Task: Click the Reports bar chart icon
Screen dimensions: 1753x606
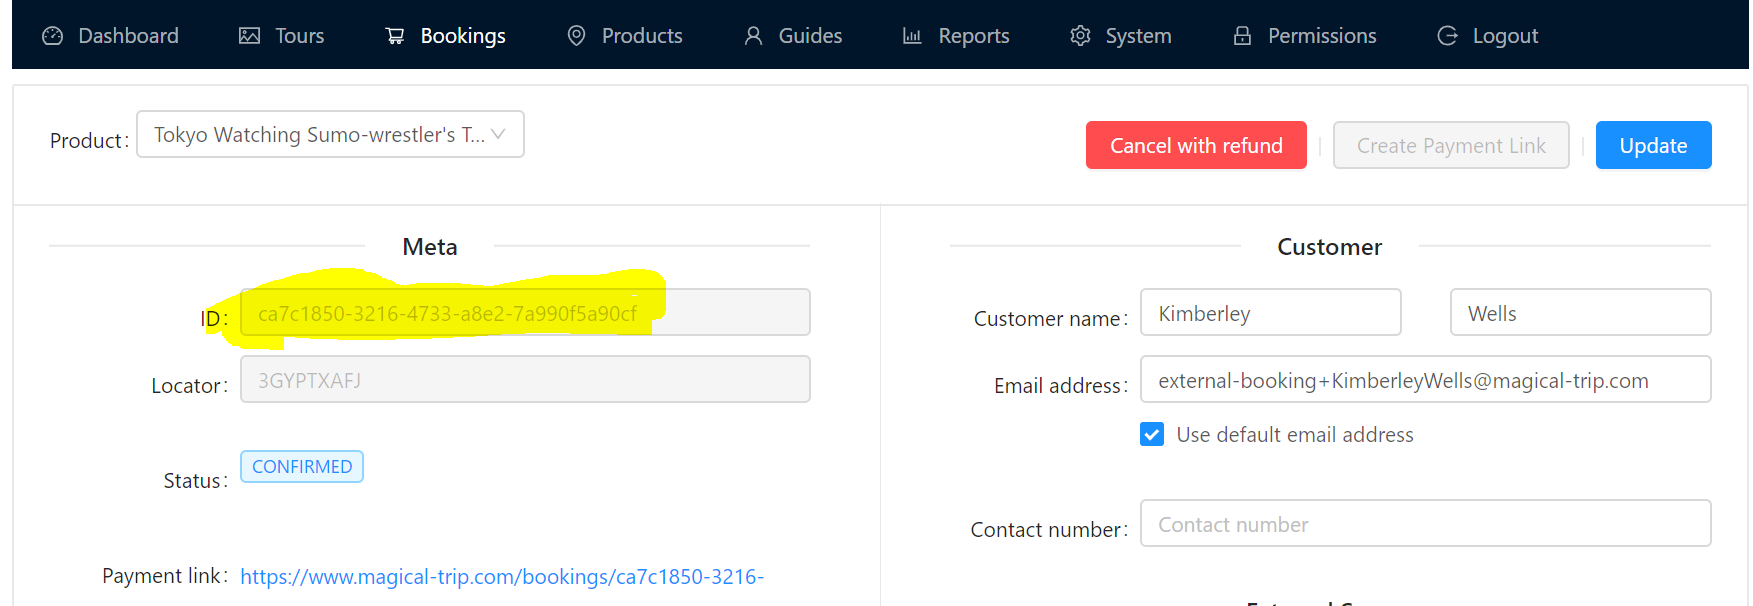Action: coord(912,36)
